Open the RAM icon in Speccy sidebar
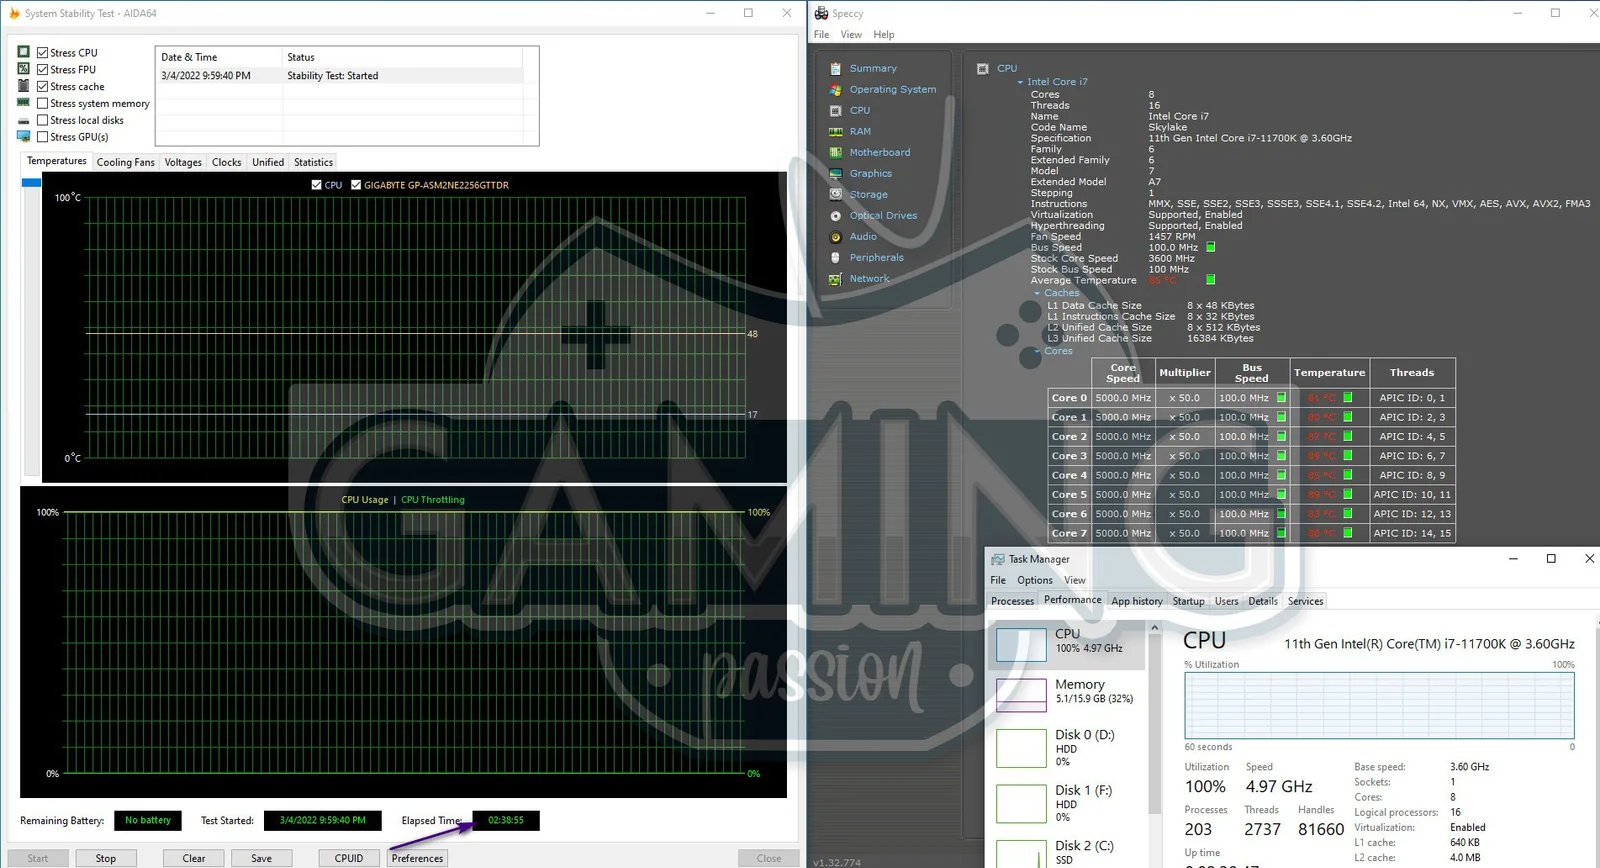 pos(835,132)
